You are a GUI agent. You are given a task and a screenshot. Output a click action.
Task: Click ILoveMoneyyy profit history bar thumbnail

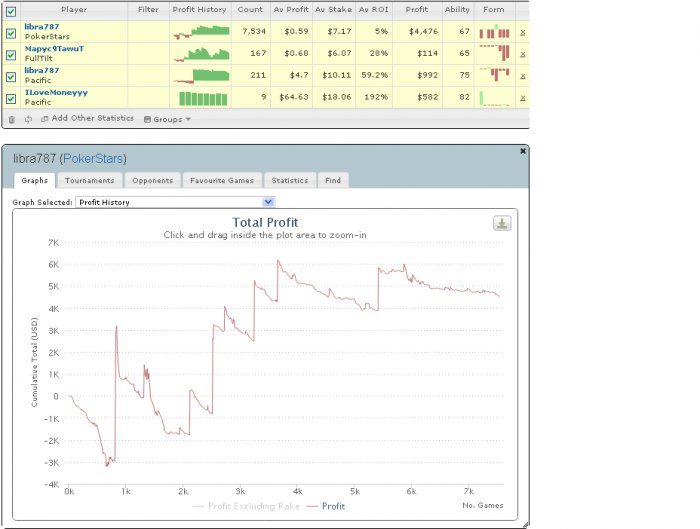click(x=203, y=98)
